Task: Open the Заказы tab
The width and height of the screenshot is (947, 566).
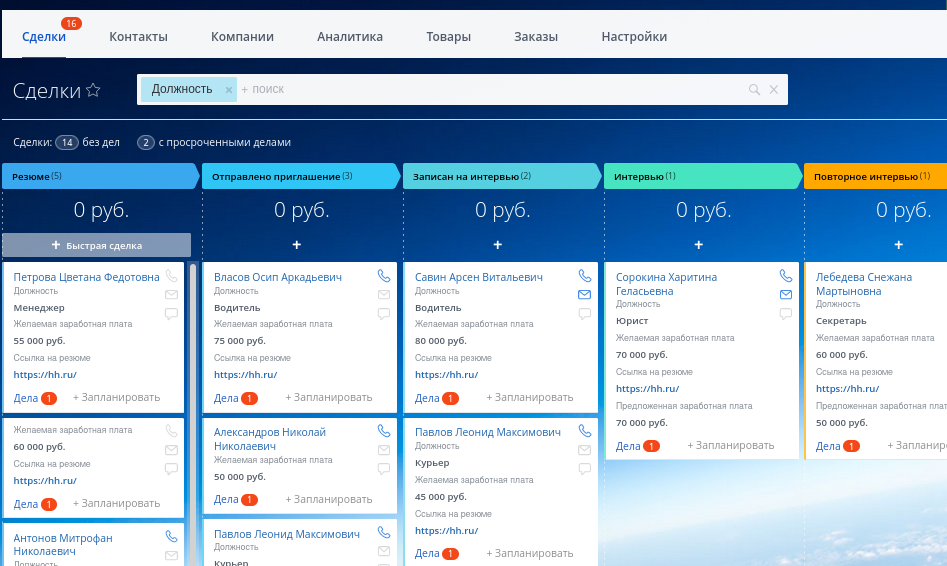Action: [536, 37]
